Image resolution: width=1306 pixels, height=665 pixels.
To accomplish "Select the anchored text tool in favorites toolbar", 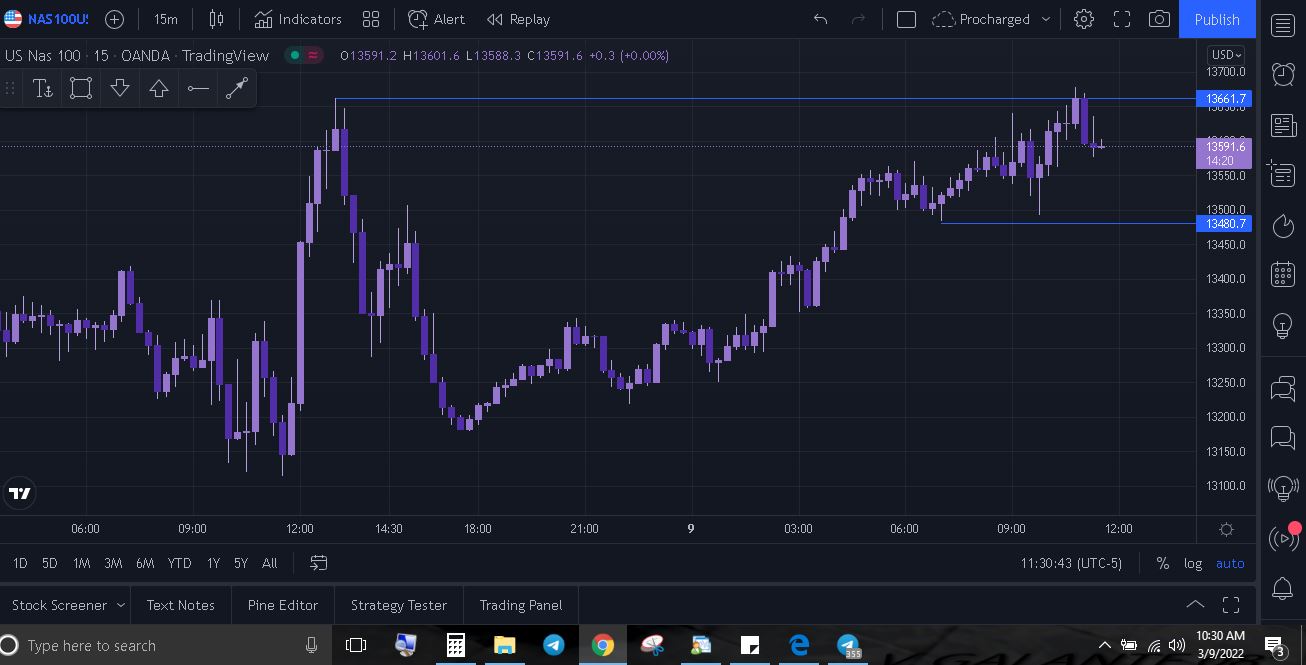I will [43, 88].
